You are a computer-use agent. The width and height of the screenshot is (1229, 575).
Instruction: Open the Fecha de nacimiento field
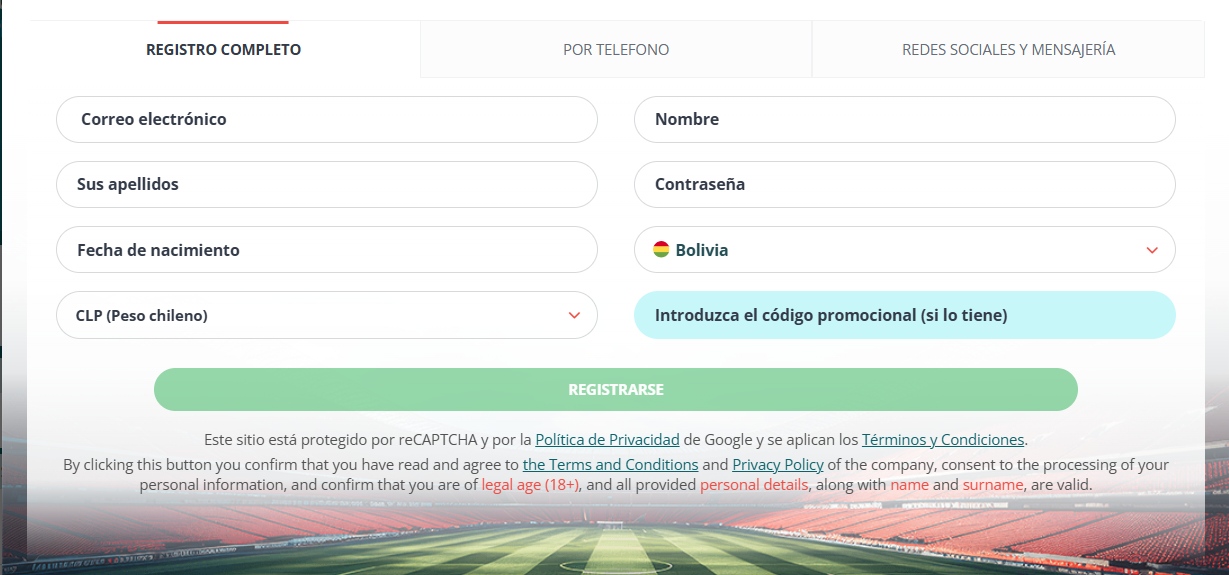(326, 250)
